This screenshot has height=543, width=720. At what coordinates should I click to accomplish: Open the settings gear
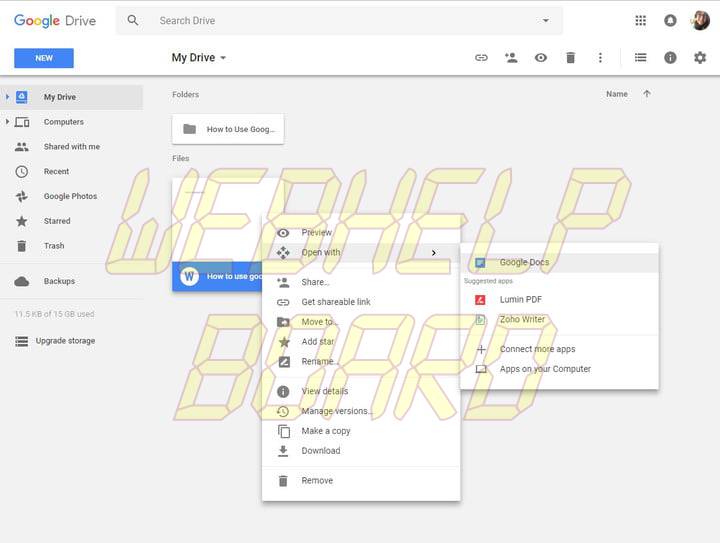point(700,58)
